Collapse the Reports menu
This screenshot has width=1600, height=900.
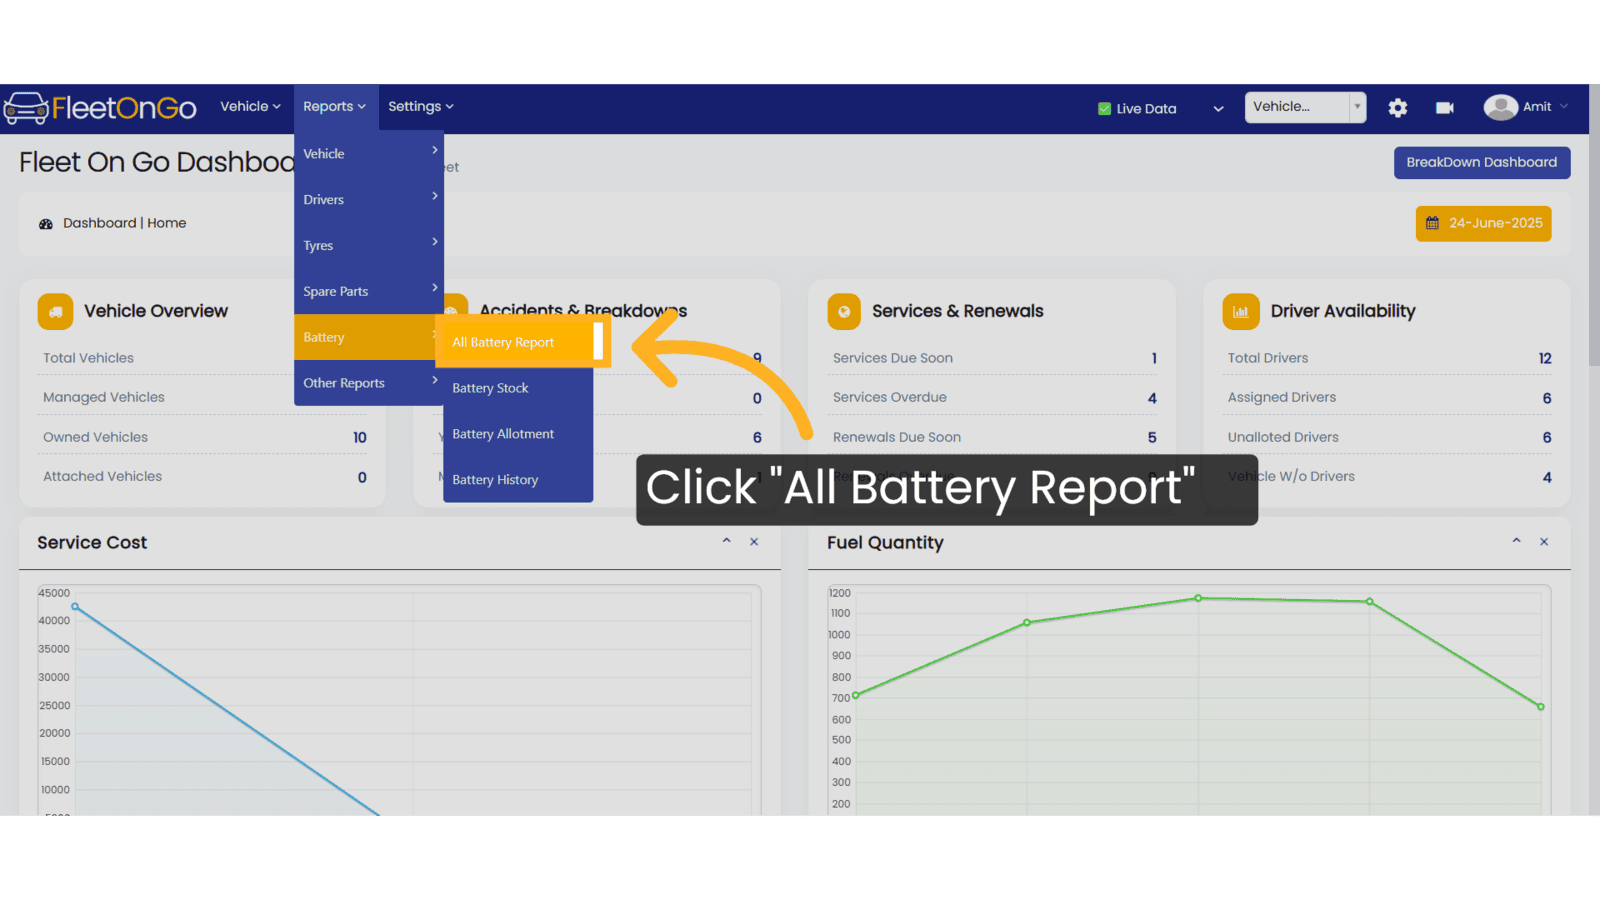(335, 107)
